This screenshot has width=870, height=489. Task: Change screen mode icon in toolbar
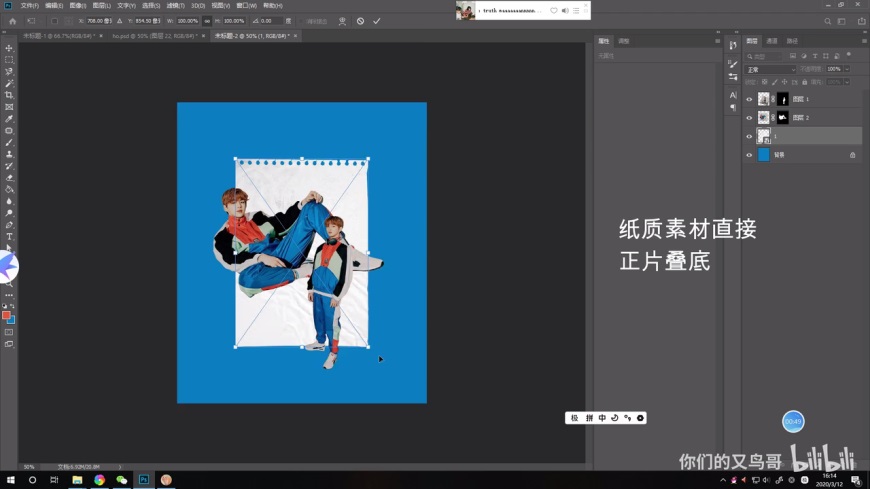point(9,344)
